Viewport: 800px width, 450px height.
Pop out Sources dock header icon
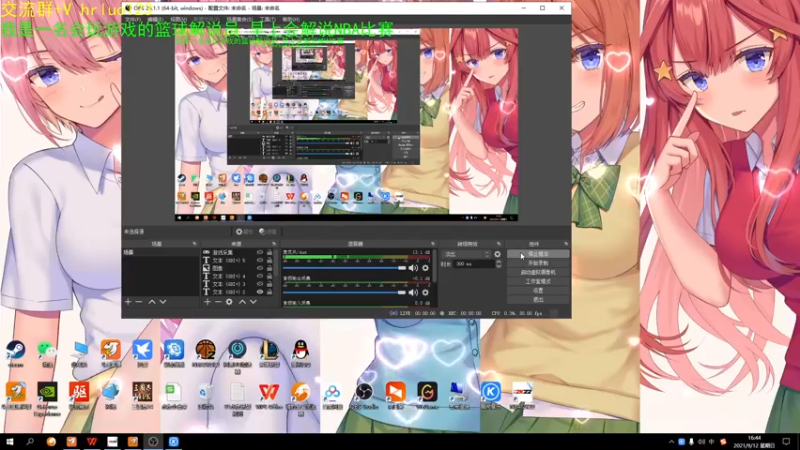pos(274,244)
